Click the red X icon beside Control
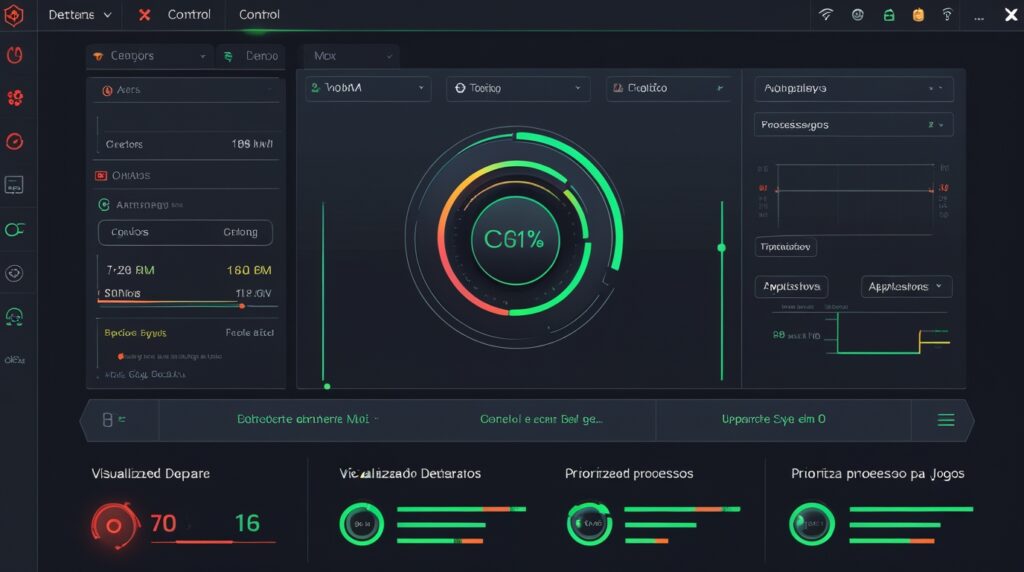 [144, 14]
